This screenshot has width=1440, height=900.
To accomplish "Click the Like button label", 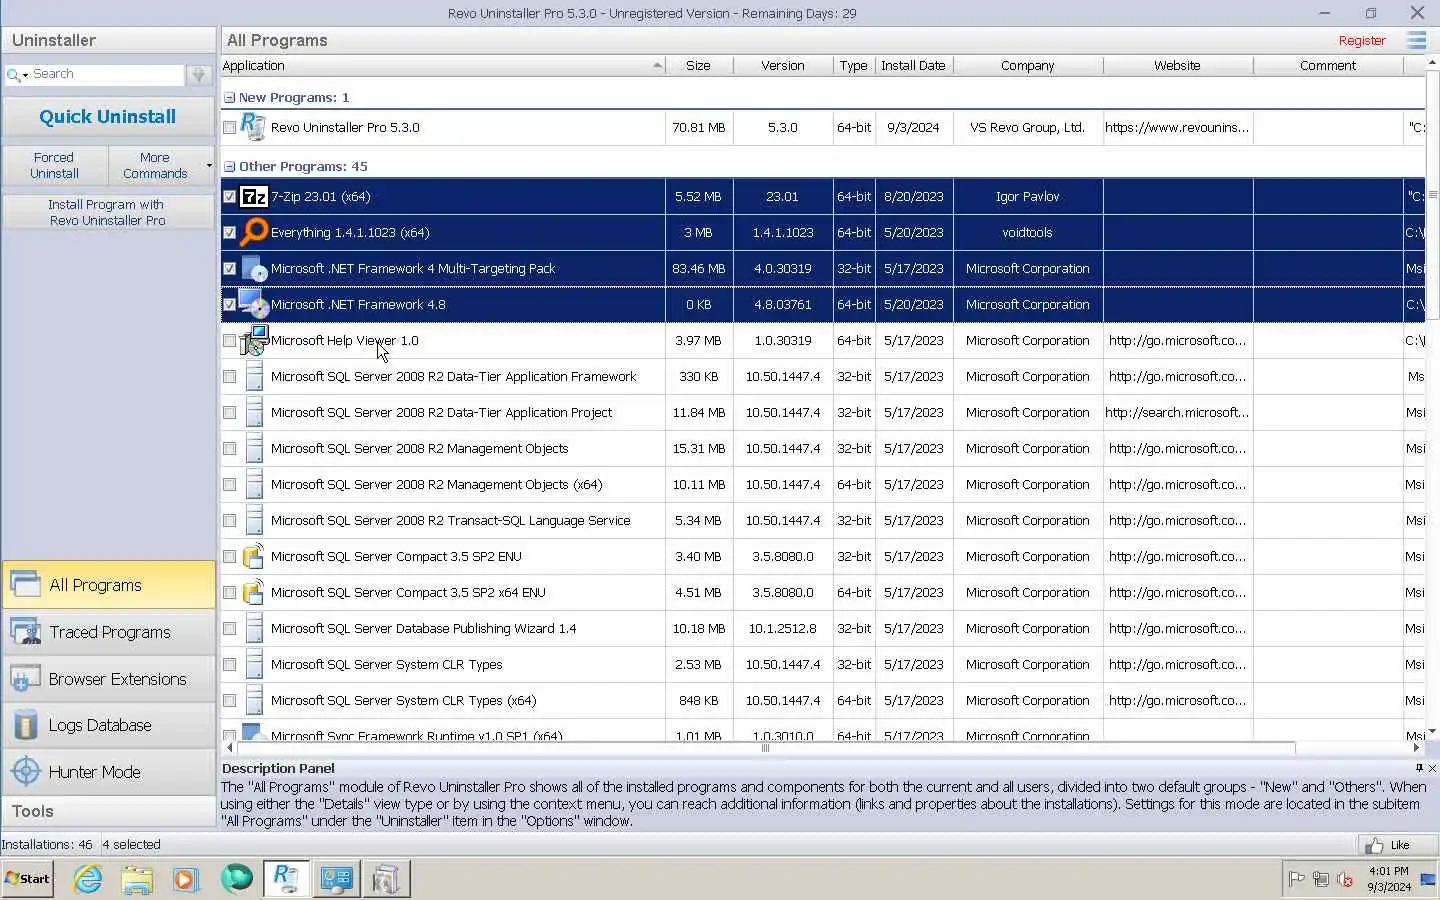I will pyautogui.click(x=1399, y=845).
